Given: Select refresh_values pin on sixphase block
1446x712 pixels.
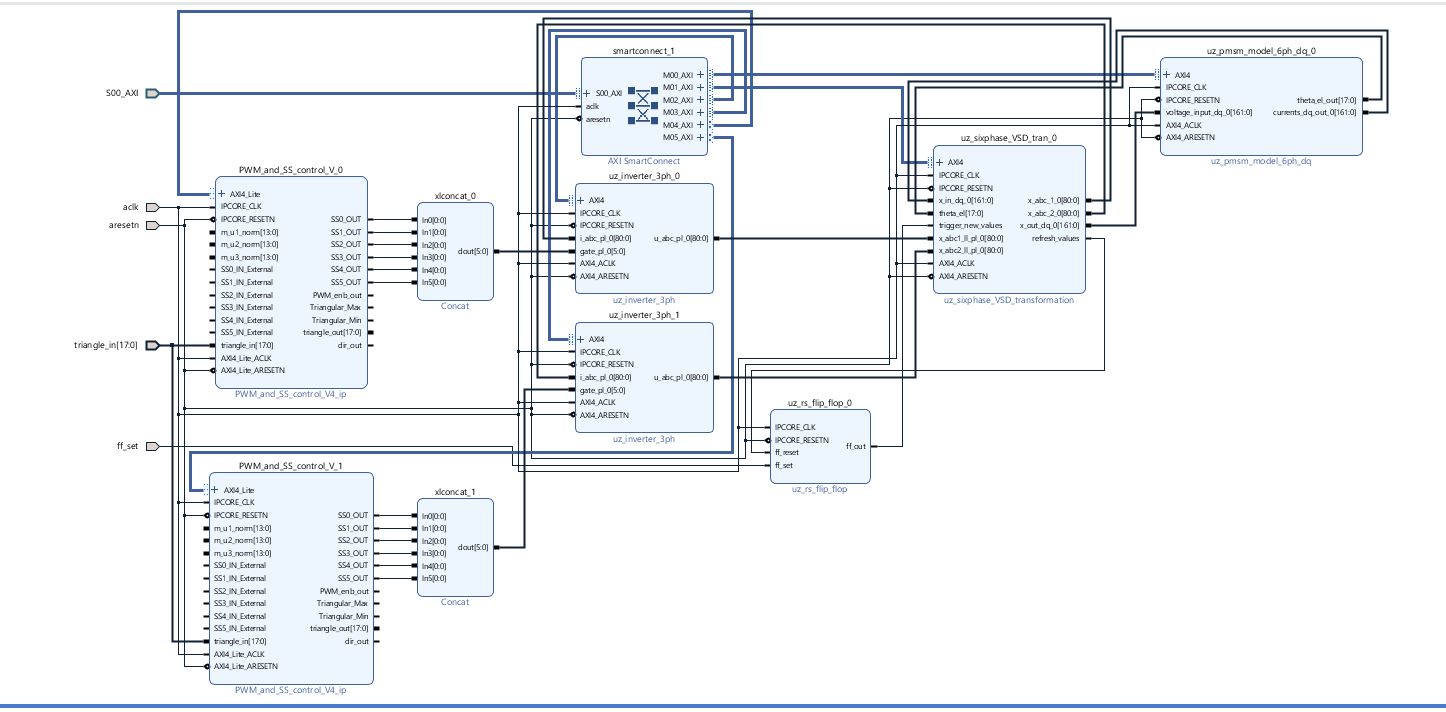Looking at the screenshot, I should click(1055, 238).
